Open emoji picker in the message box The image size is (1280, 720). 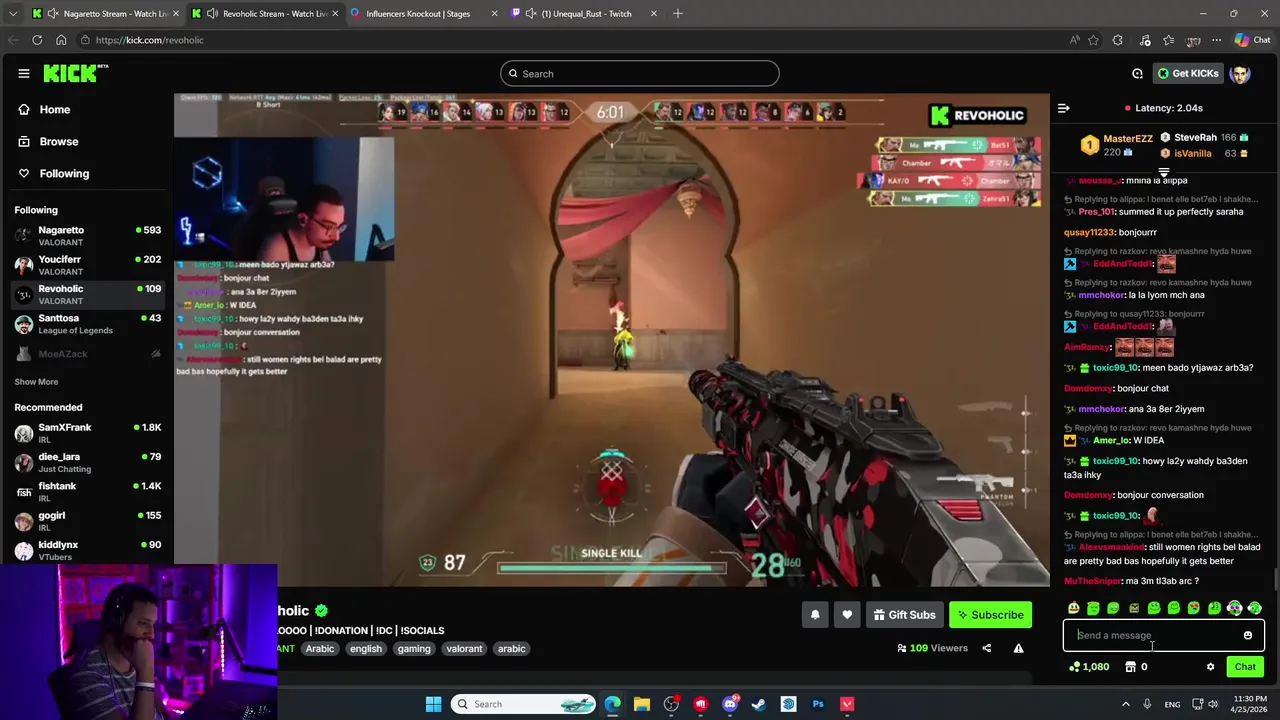point(1248,635)
